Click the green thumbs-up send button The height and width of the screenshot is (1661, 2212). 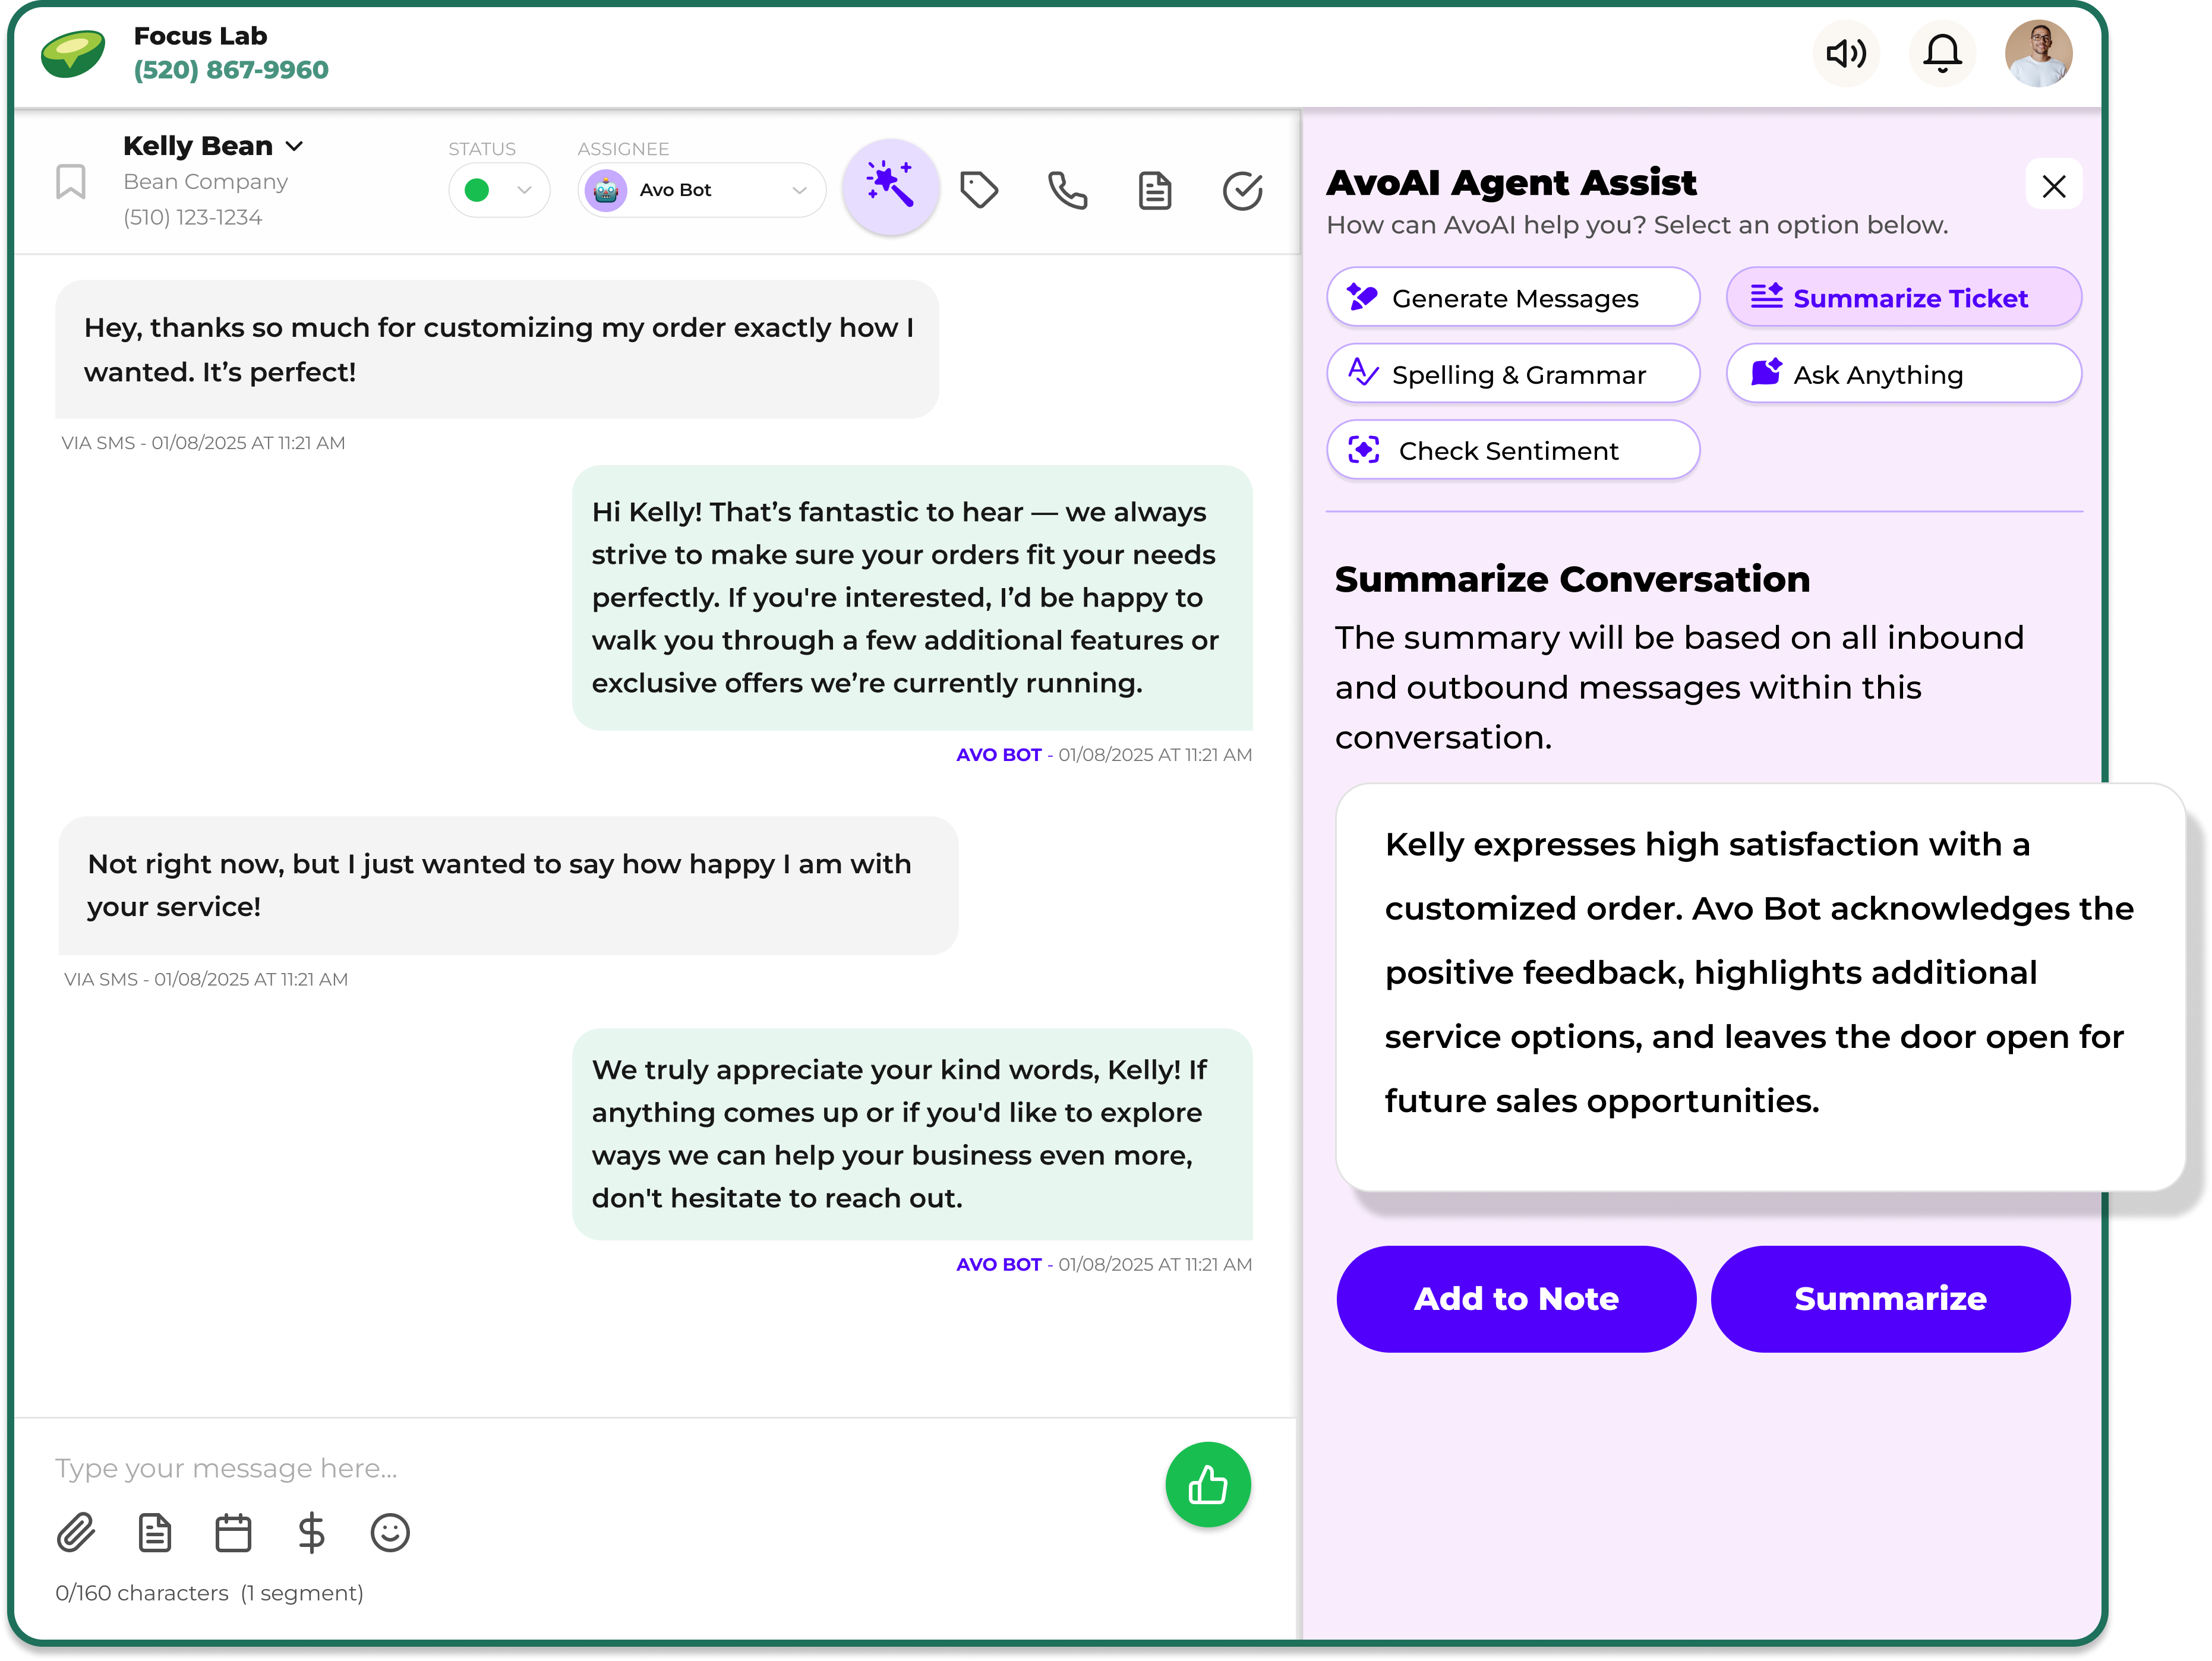click(1207, 1484)
